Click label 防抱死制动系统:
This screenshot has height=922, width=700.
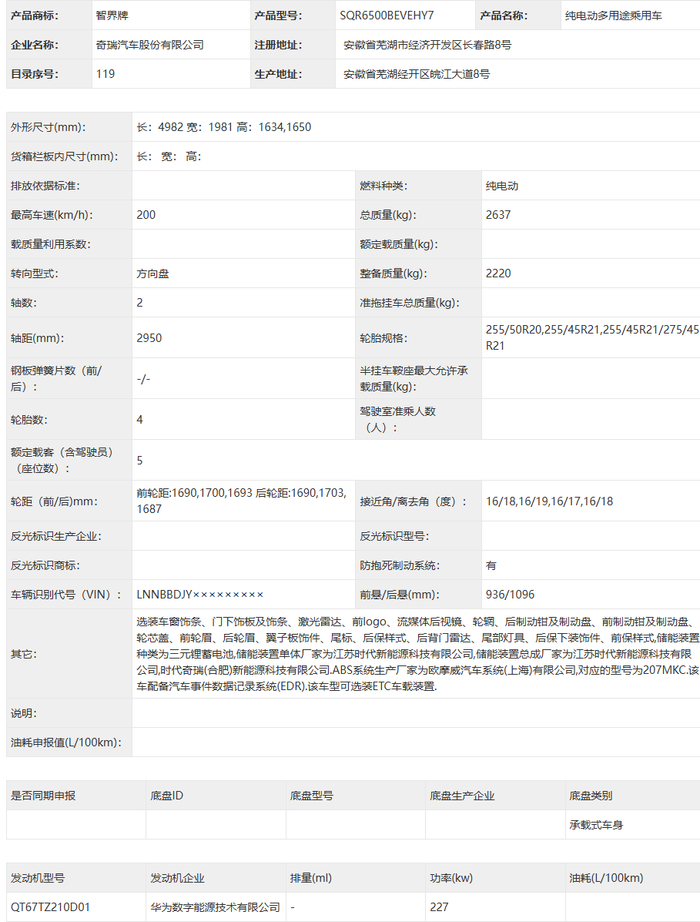(400, 566)
